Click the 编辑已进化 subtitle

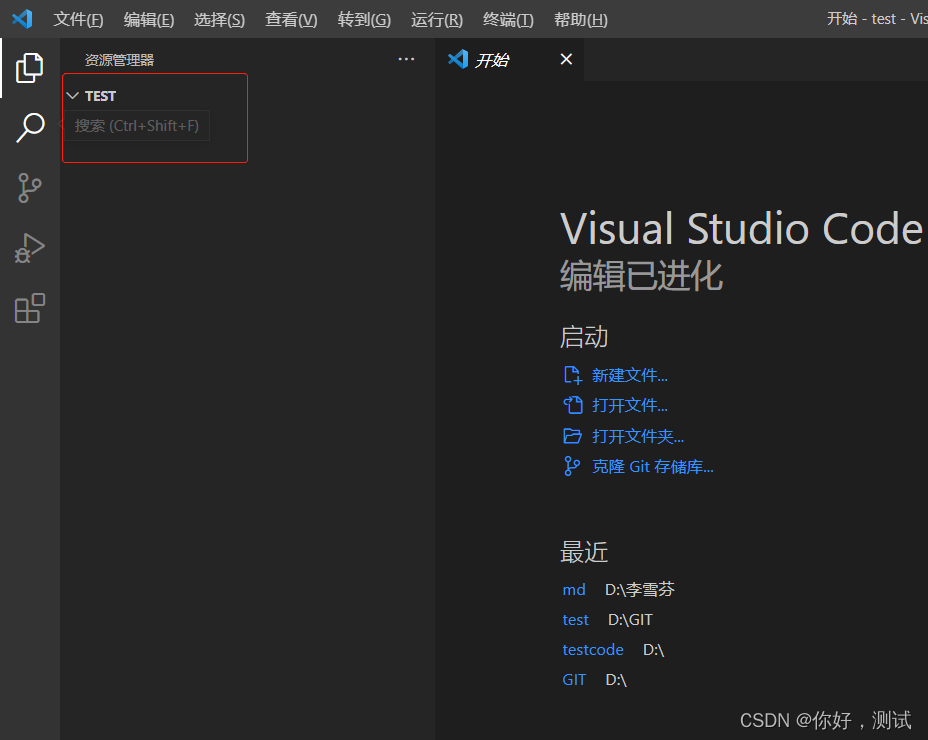pyautogui.click(x=642, y=276)
